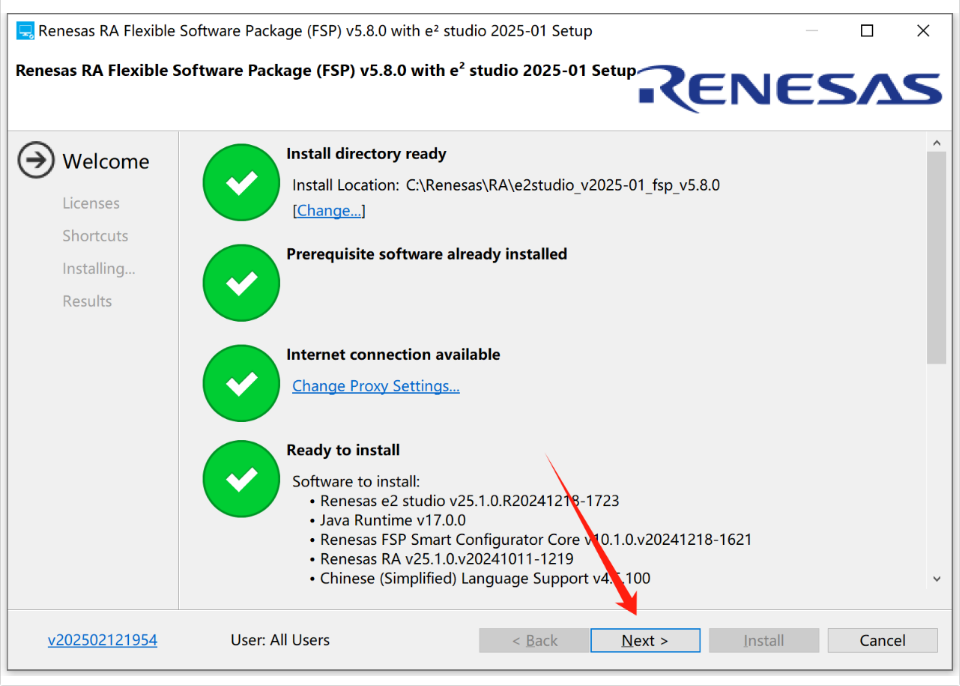This screenshot has height=686, width=960.
Task: Click the green check beside Prerequisite software
Action: pos(241,283)
